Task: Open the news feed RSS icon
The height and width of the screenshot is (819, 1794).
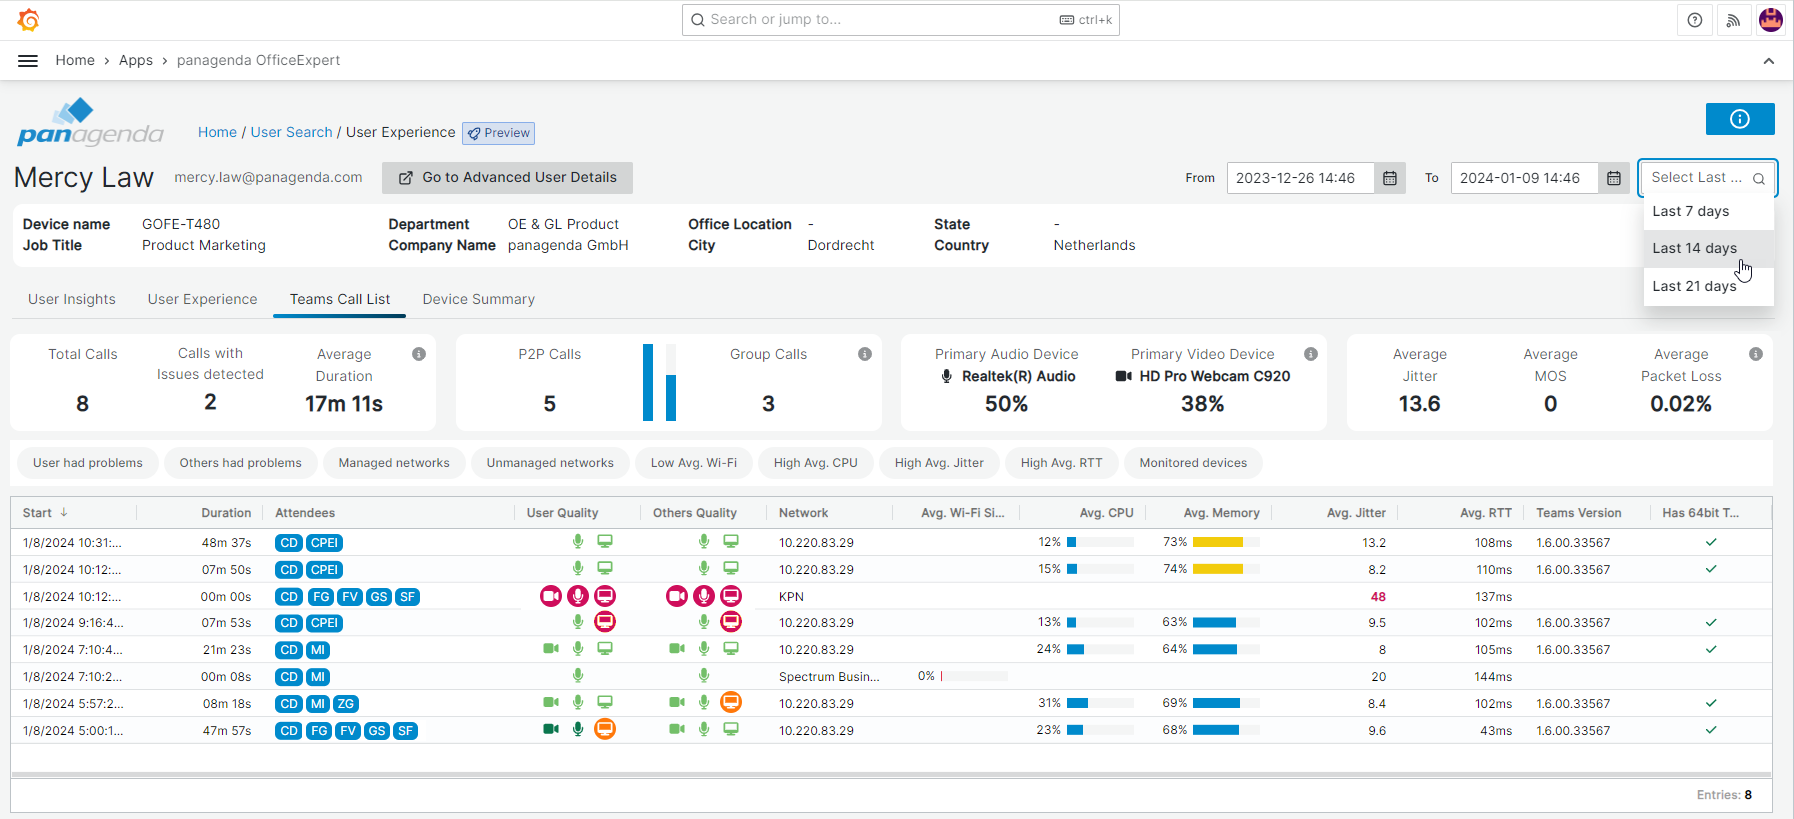Action: pos(1733,20)
